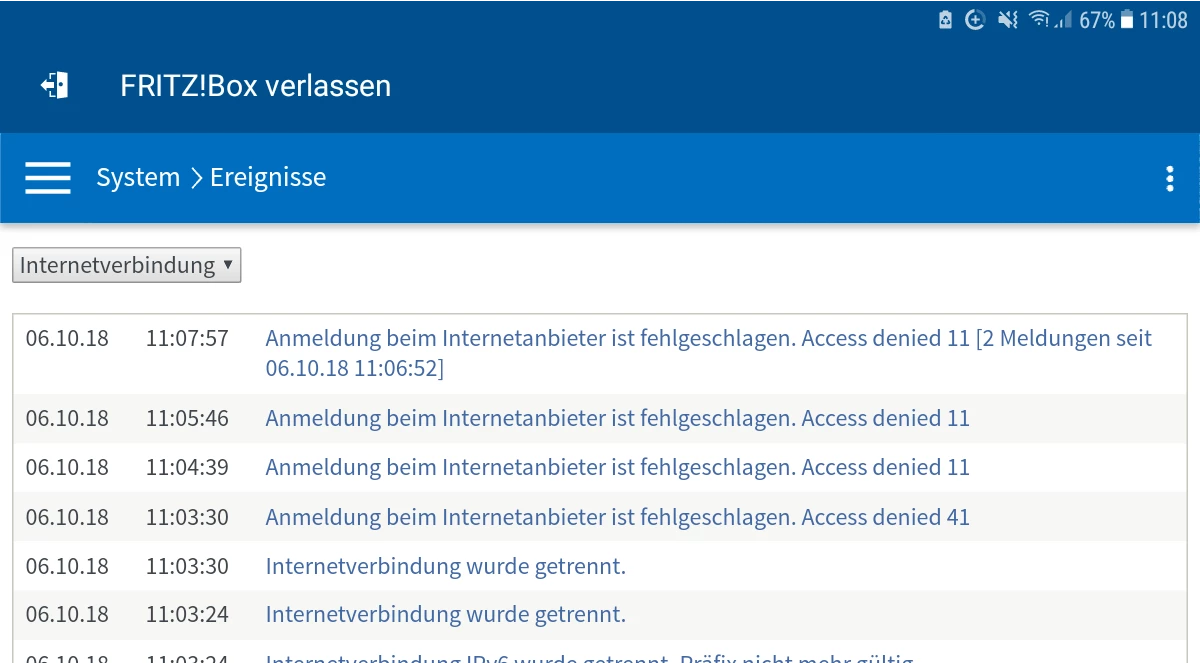The height and width of the screenshot is (663, 1200).
Task: Expand the Internetverbindung filter dropdown
Action: point(127,265)
